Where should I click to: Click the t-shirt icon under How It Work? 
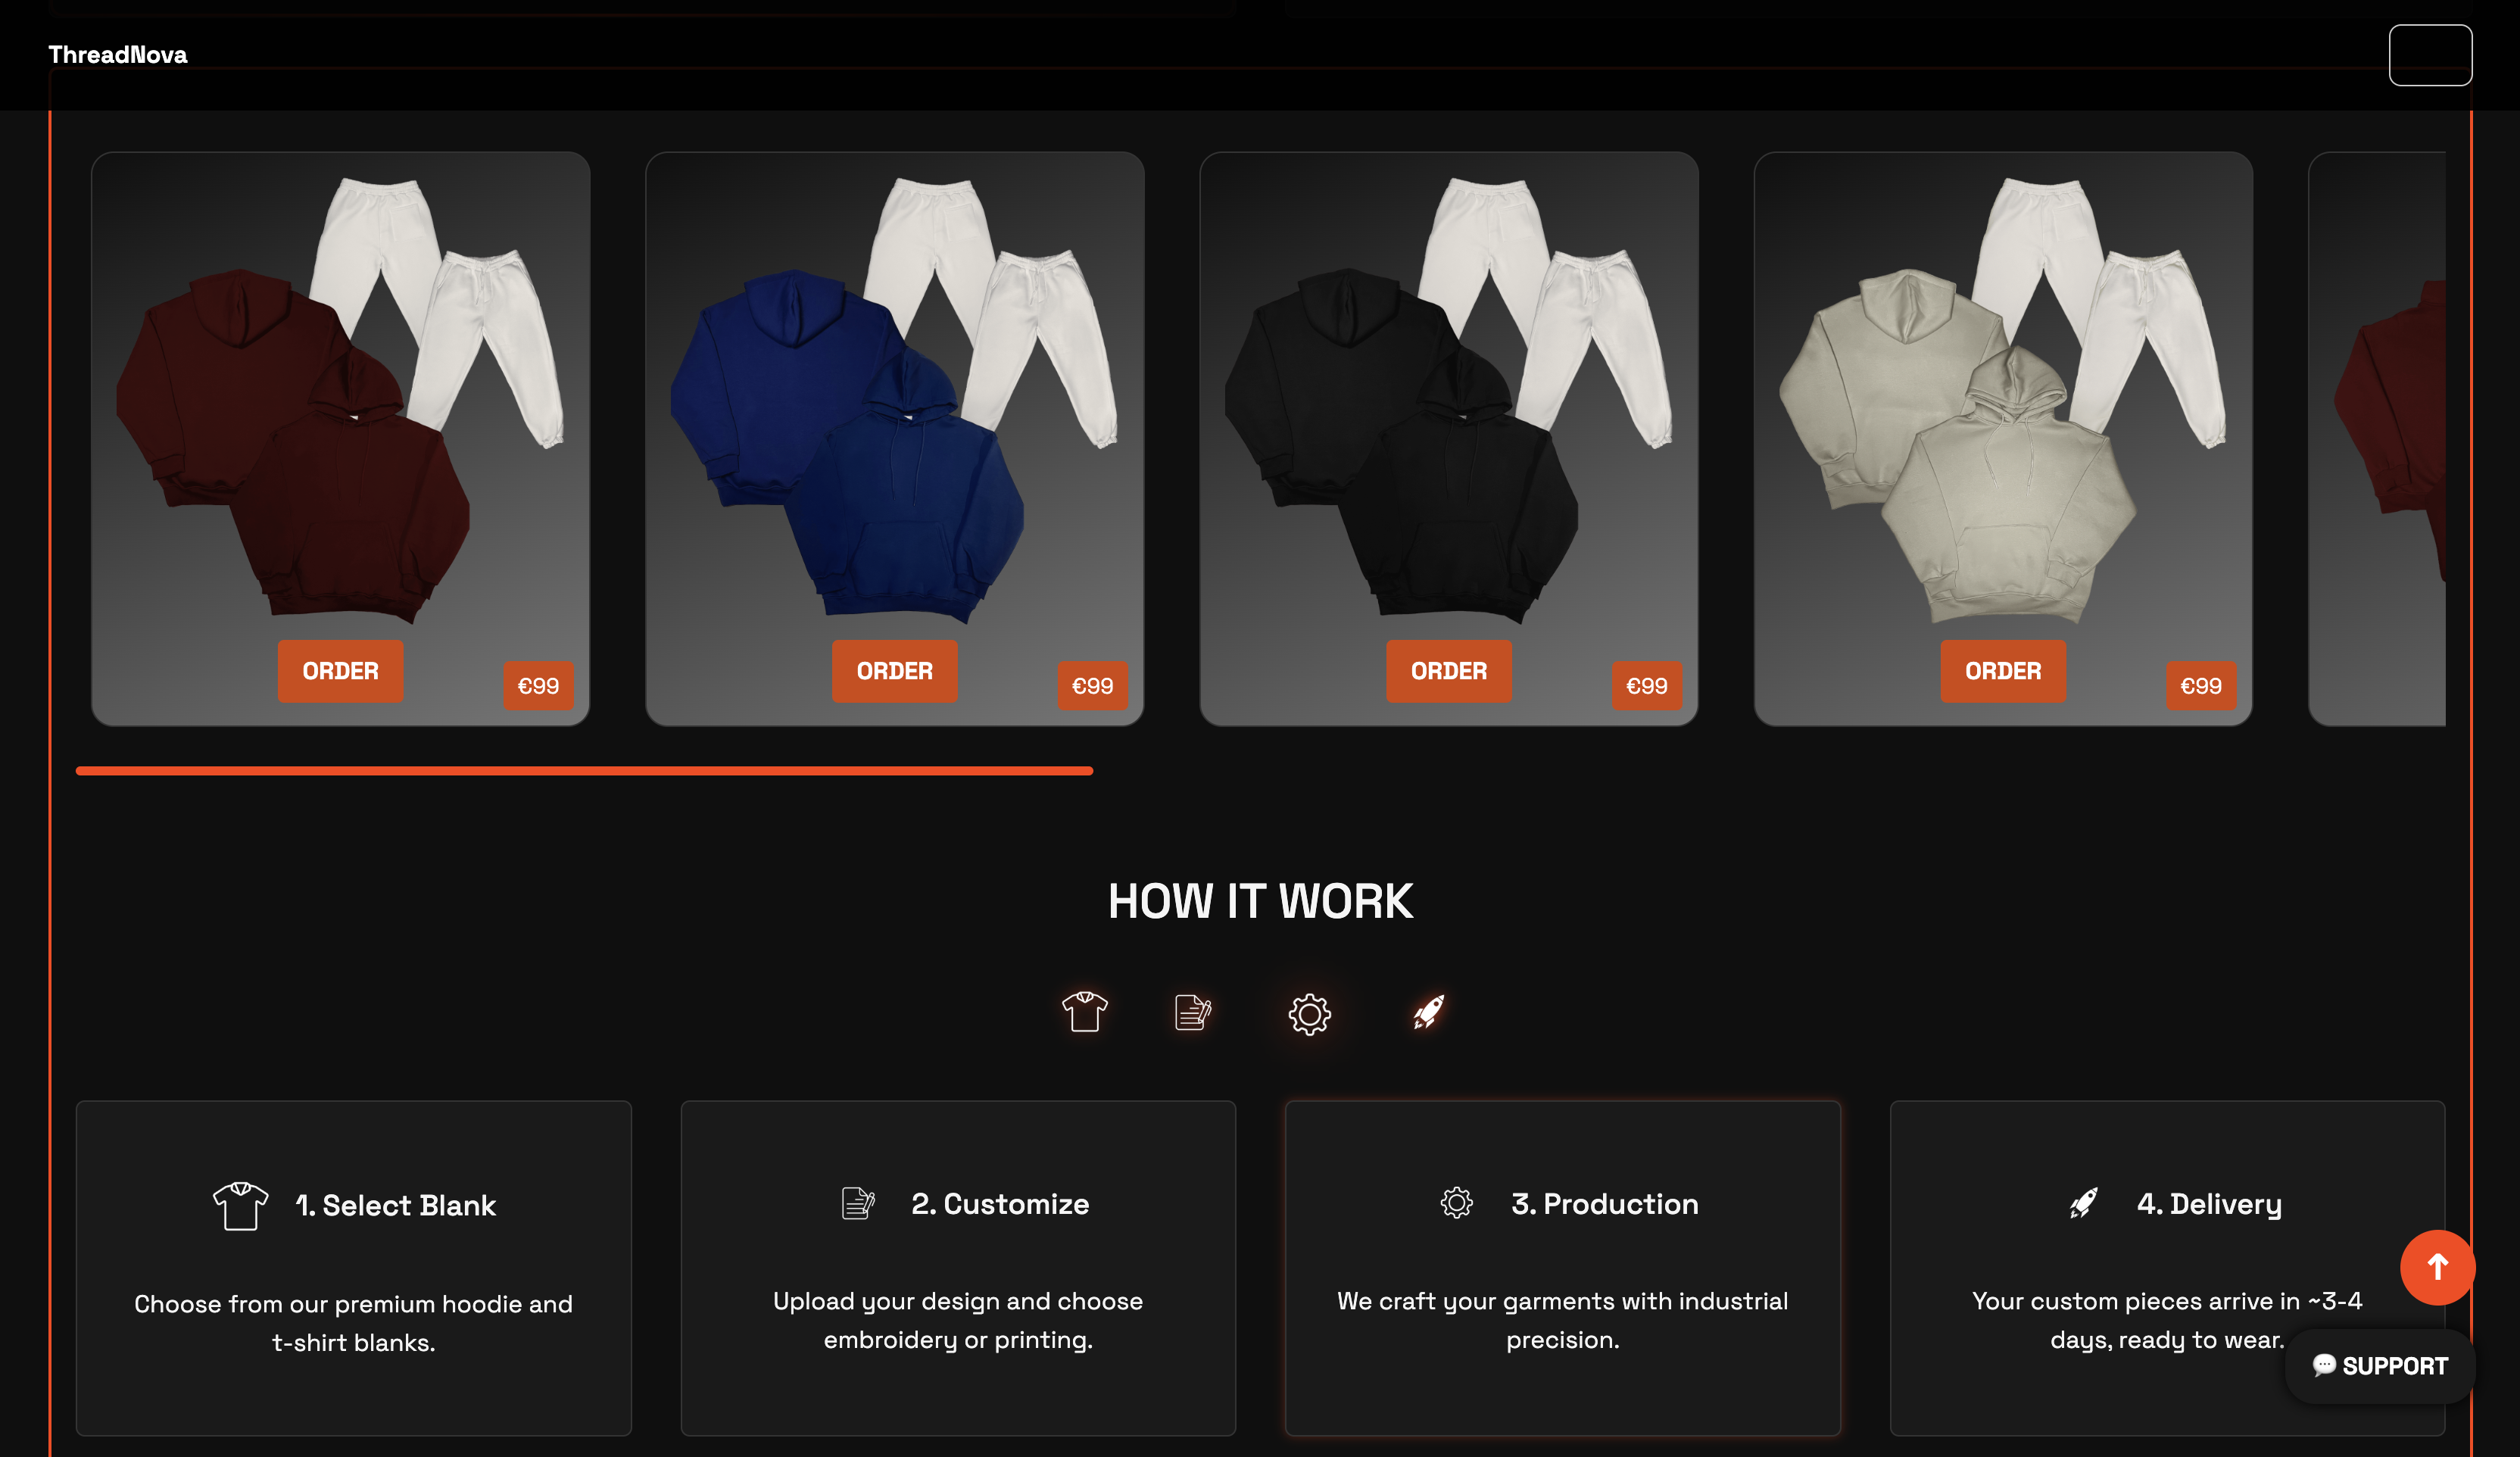pos(1084,1012)
